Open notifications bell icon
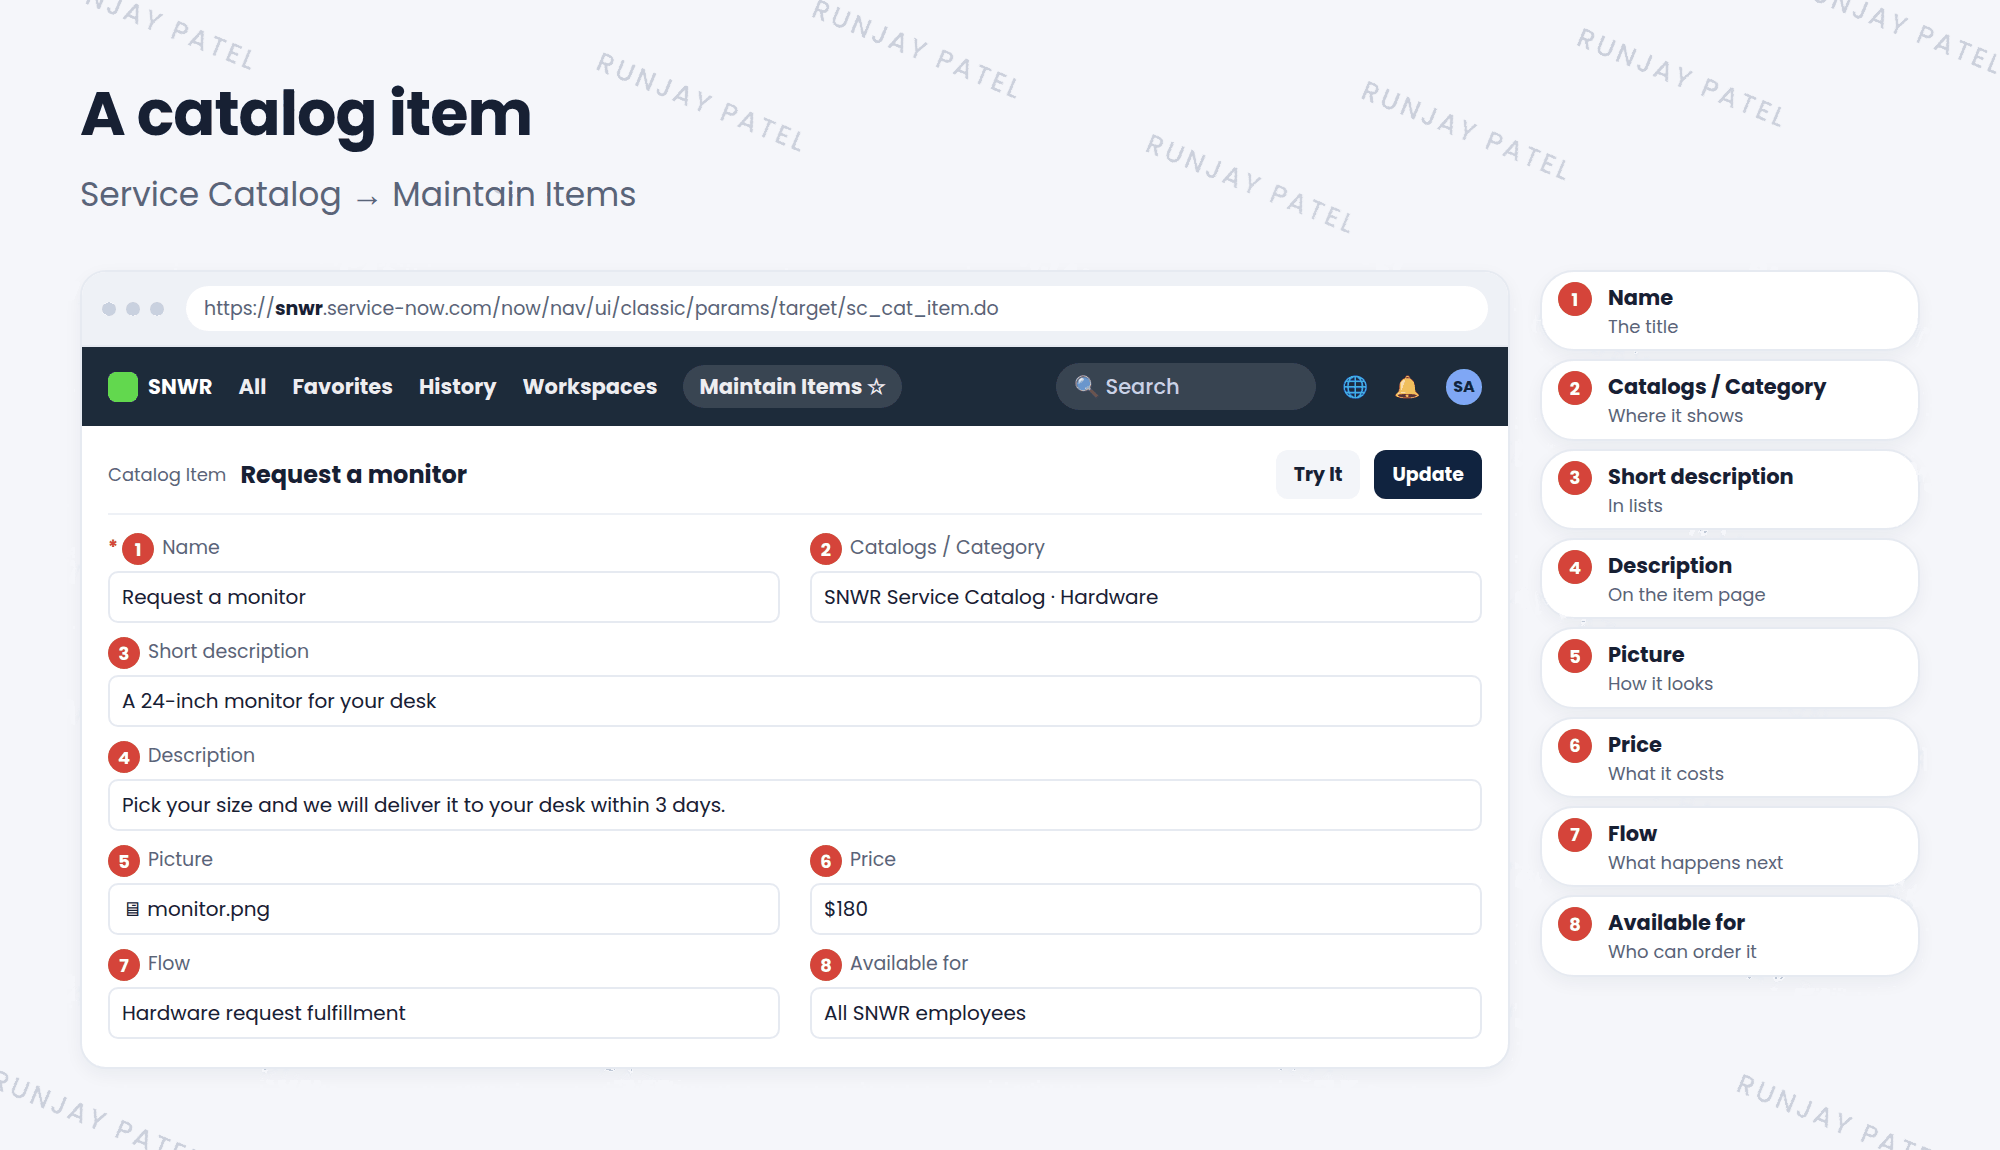Image resolution: width=2000 pixels, height=1150 pixels. (1407, 387)
